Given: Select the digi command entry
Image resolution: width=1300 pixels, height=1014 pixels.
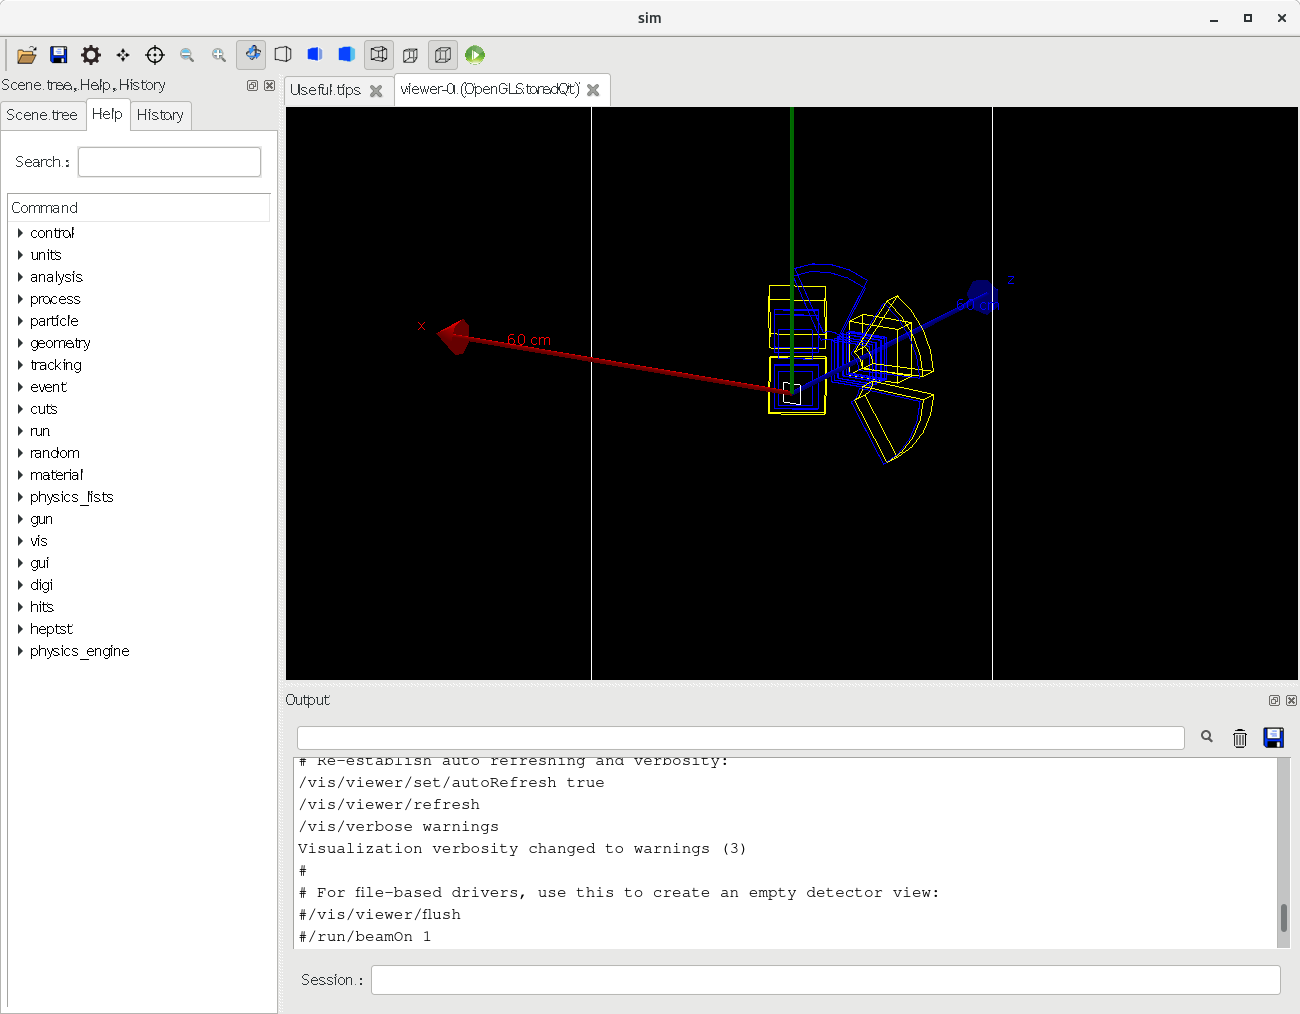Looking at the screenshot, I should pos(41,585).
